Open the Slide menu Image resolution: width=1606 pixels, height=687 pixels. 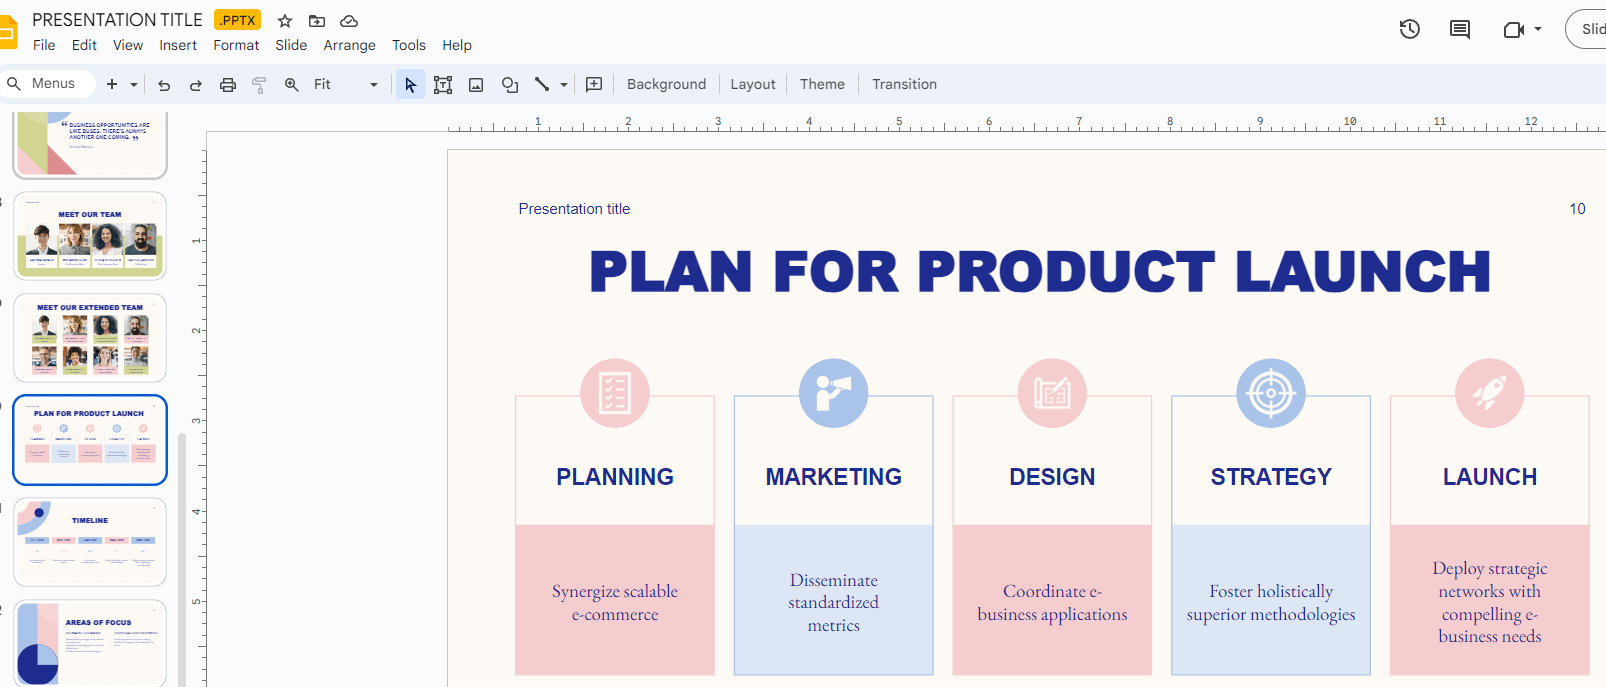pyautogui.click(x=291, y=45)
